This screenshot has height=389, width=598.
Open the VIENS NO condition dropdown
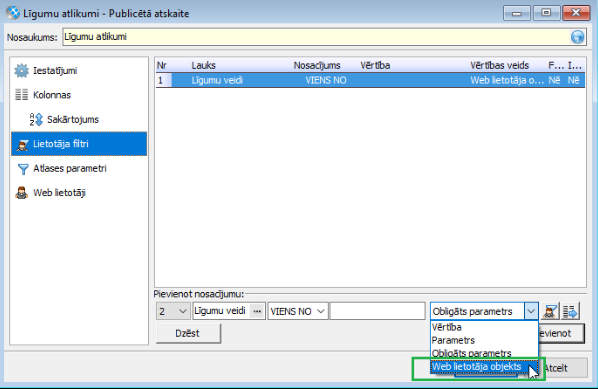297,311
